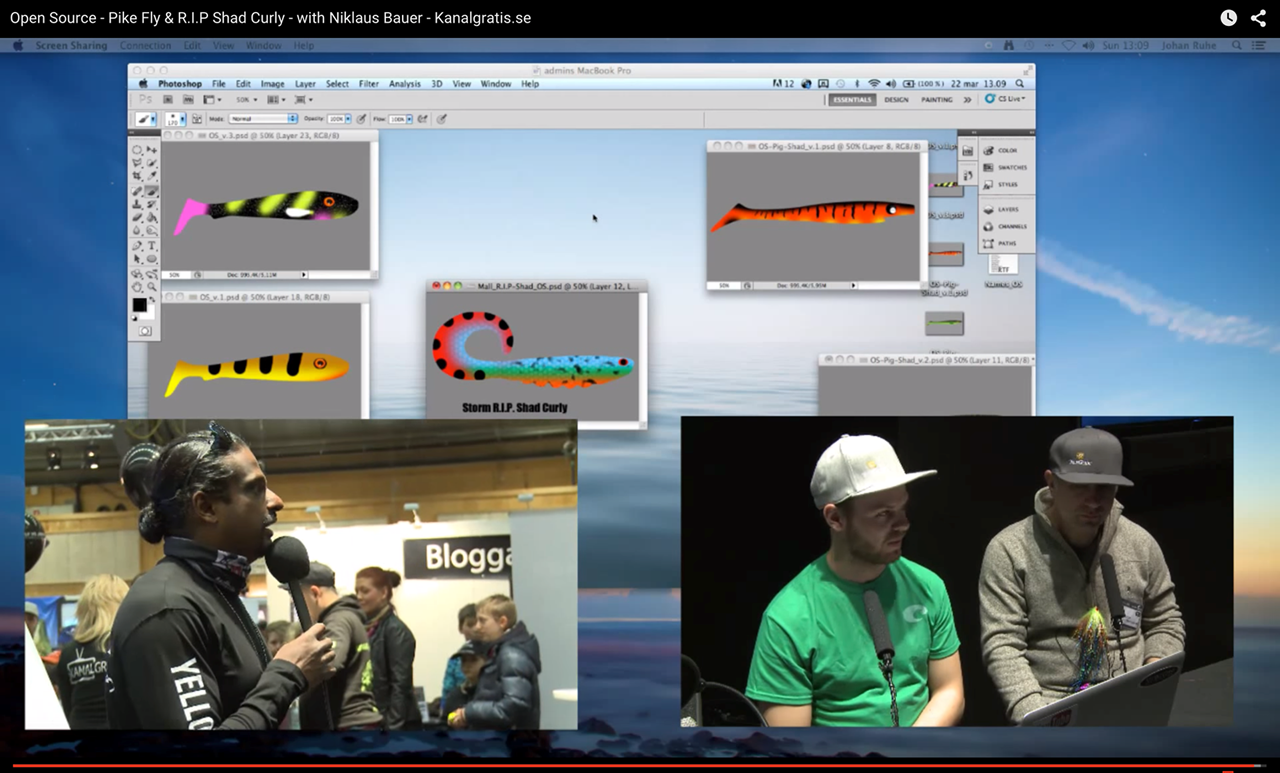Open Photoshop Filter menu

tap(369, 84)
